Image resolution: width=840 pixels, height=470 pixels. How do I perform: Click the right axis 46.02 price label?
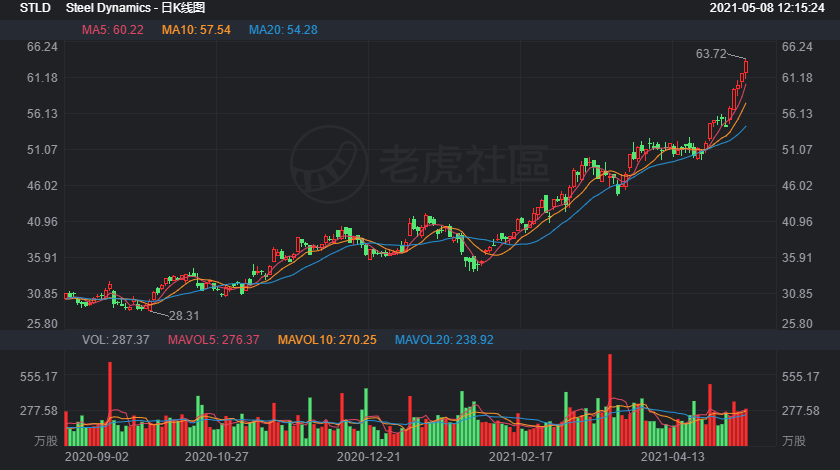coord(797,185)
